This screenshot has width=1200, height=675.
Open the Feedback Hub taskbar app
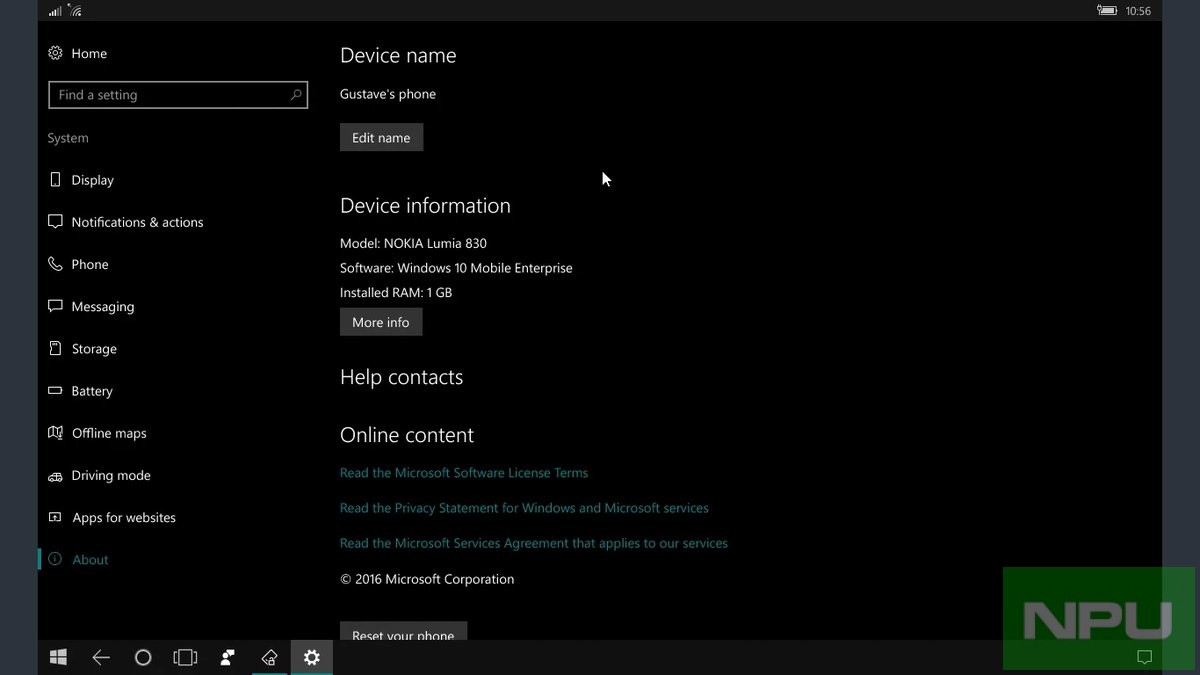(x=228, y=657)
